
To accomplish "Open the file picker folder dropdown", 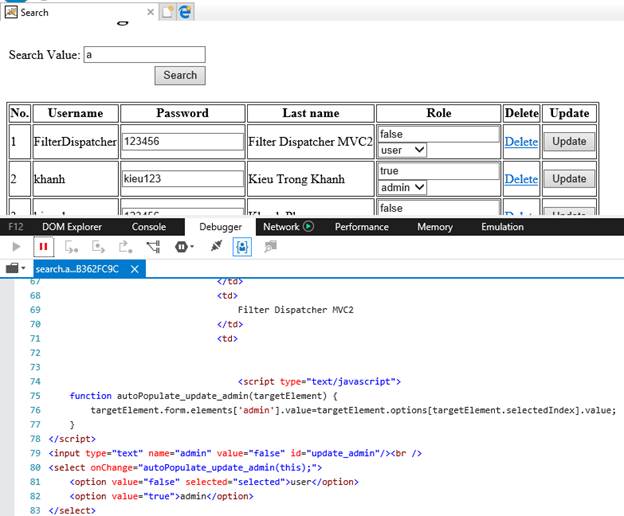I will (16, 269).
